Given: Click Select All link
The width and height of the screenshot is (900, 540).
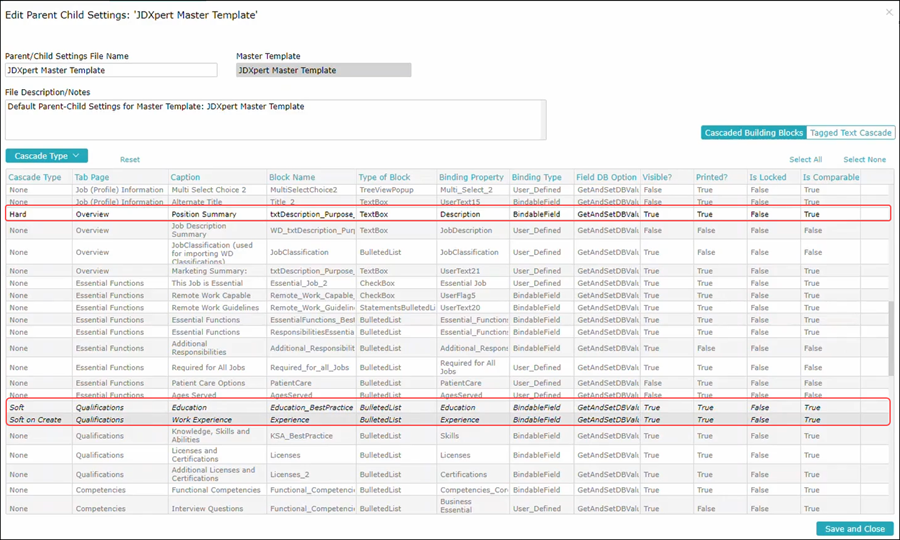Looking at the screenshot, I should tap(805, 160).
